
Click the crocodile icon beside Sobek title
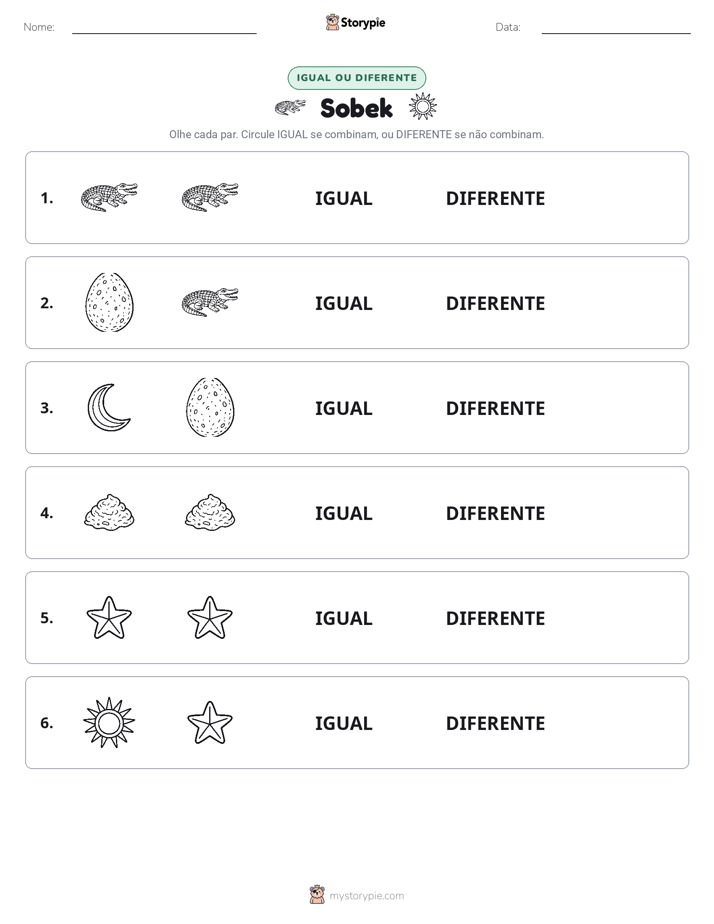coord(290,107)
